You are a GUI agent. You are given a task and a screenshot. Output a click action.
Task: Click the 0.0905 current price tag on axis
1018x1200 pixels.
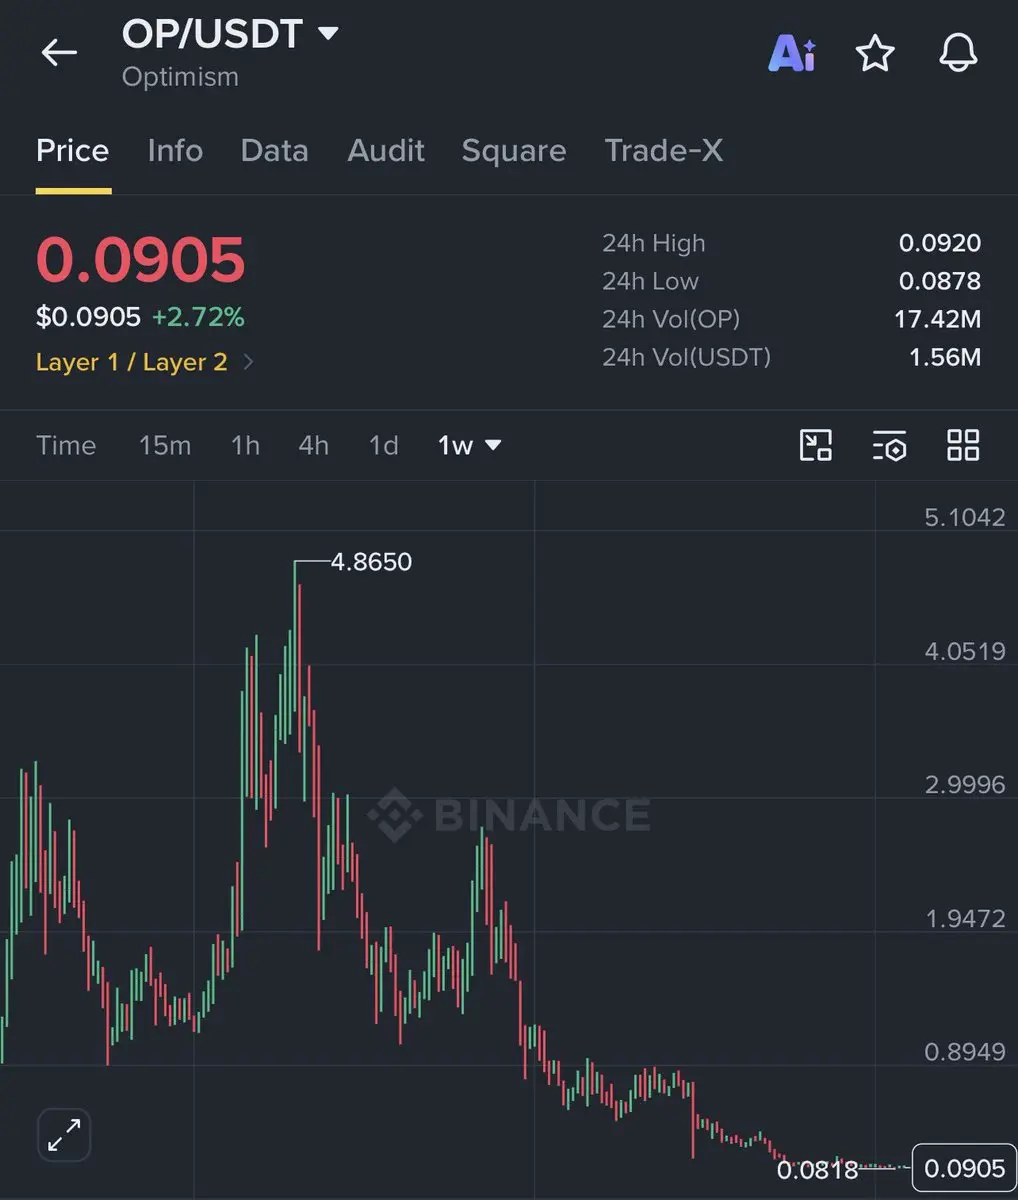click(x=965, y=1168)
